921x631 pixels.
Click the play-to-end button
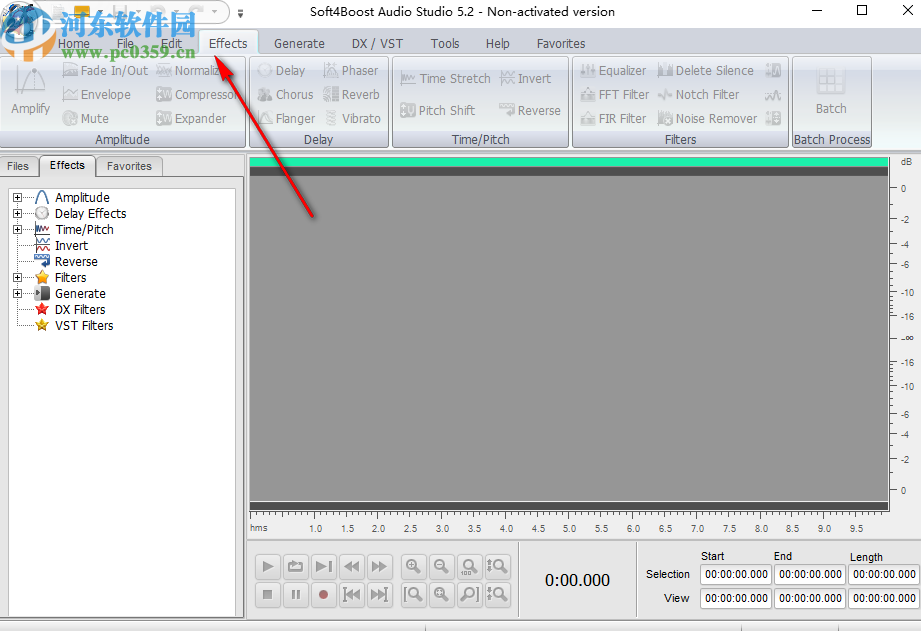323,566
